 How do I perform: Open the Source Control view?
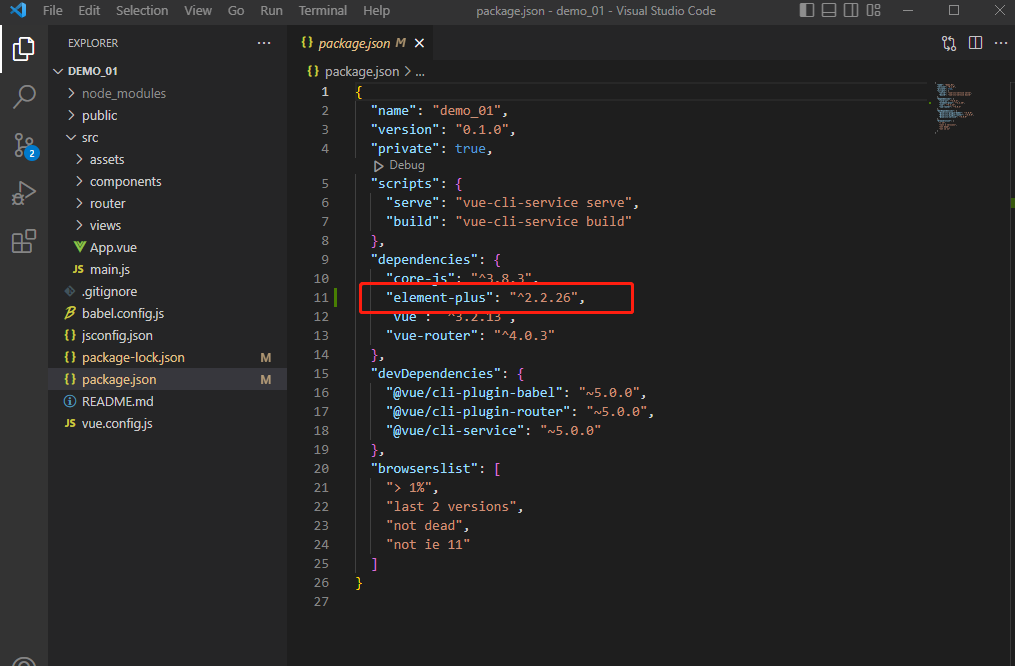click(x=24, y=145)
